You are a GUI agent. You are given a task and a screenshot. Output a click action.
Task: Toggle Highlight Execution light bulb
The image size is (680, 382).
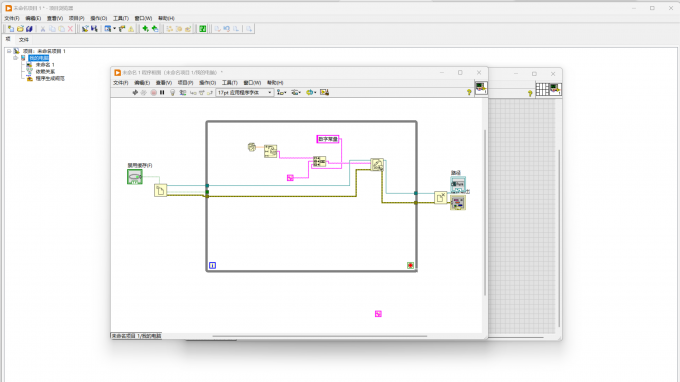(173, 92)
